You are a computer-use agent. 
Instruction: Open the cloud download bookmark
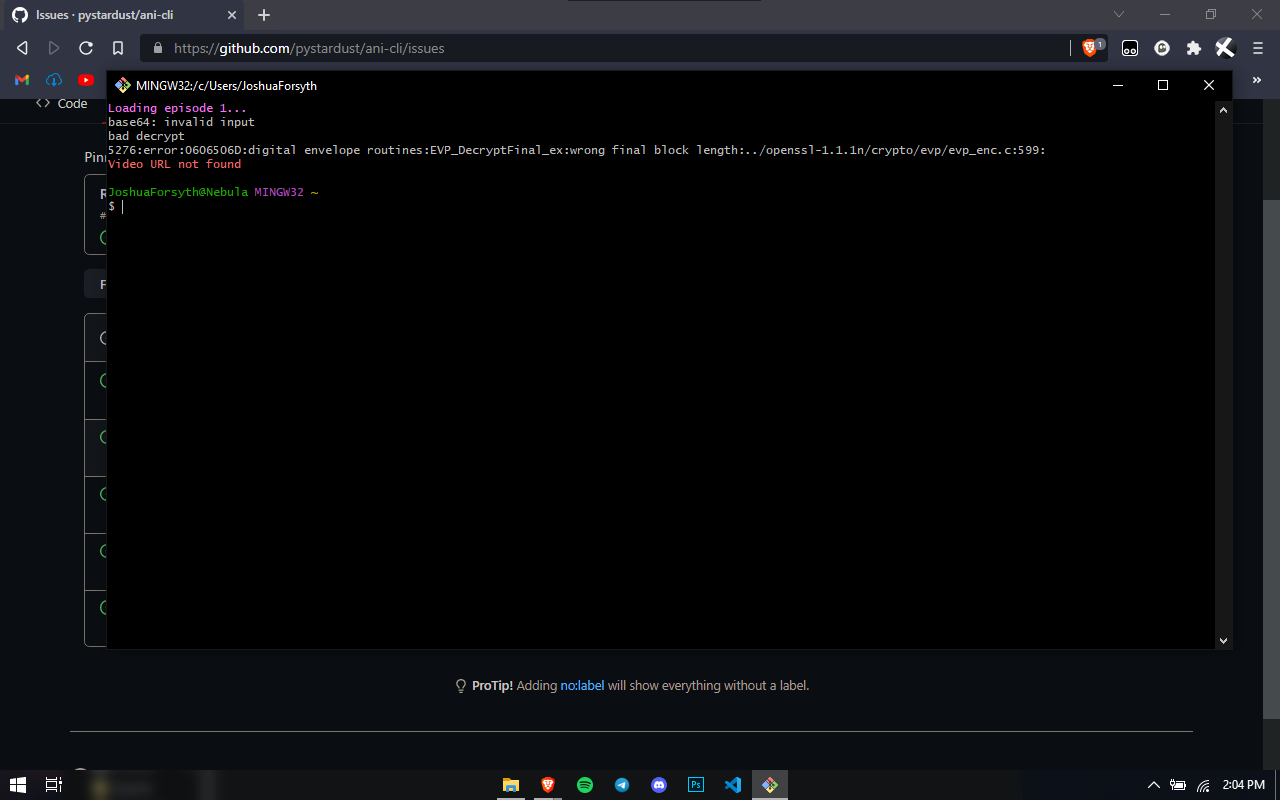[x=54, y=80]
